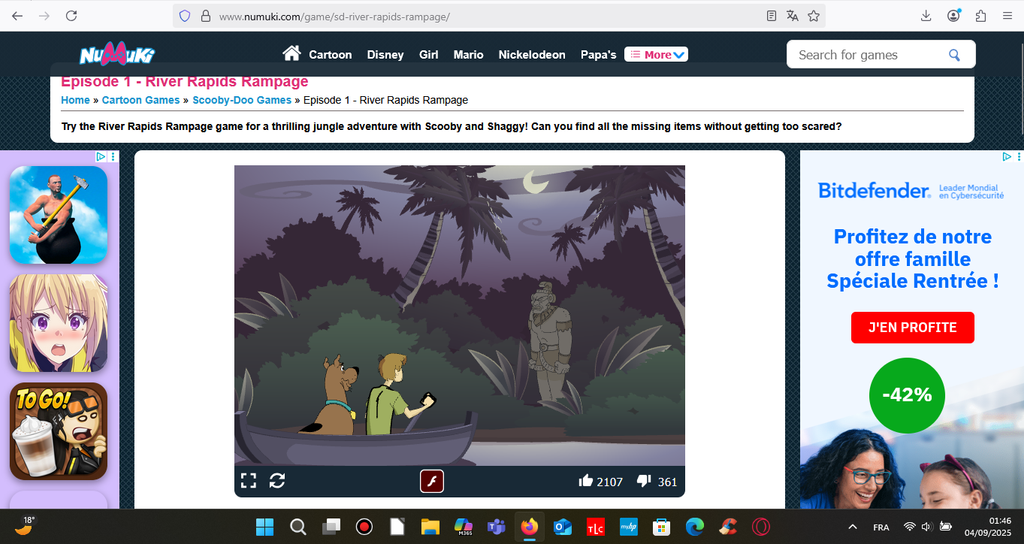Open Outlook from the taskbar
This screenshot has width=1024, height=544.
click(562, 527)
